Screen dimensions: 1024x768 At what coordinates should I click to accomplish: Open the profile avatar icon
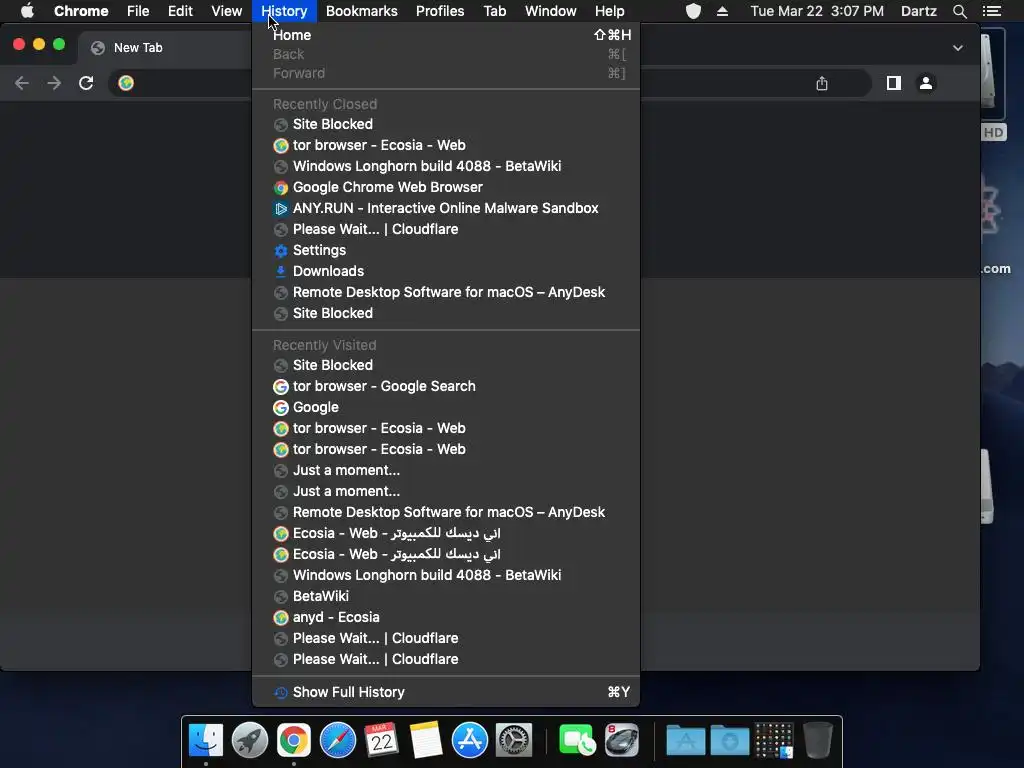coord(925,83)
